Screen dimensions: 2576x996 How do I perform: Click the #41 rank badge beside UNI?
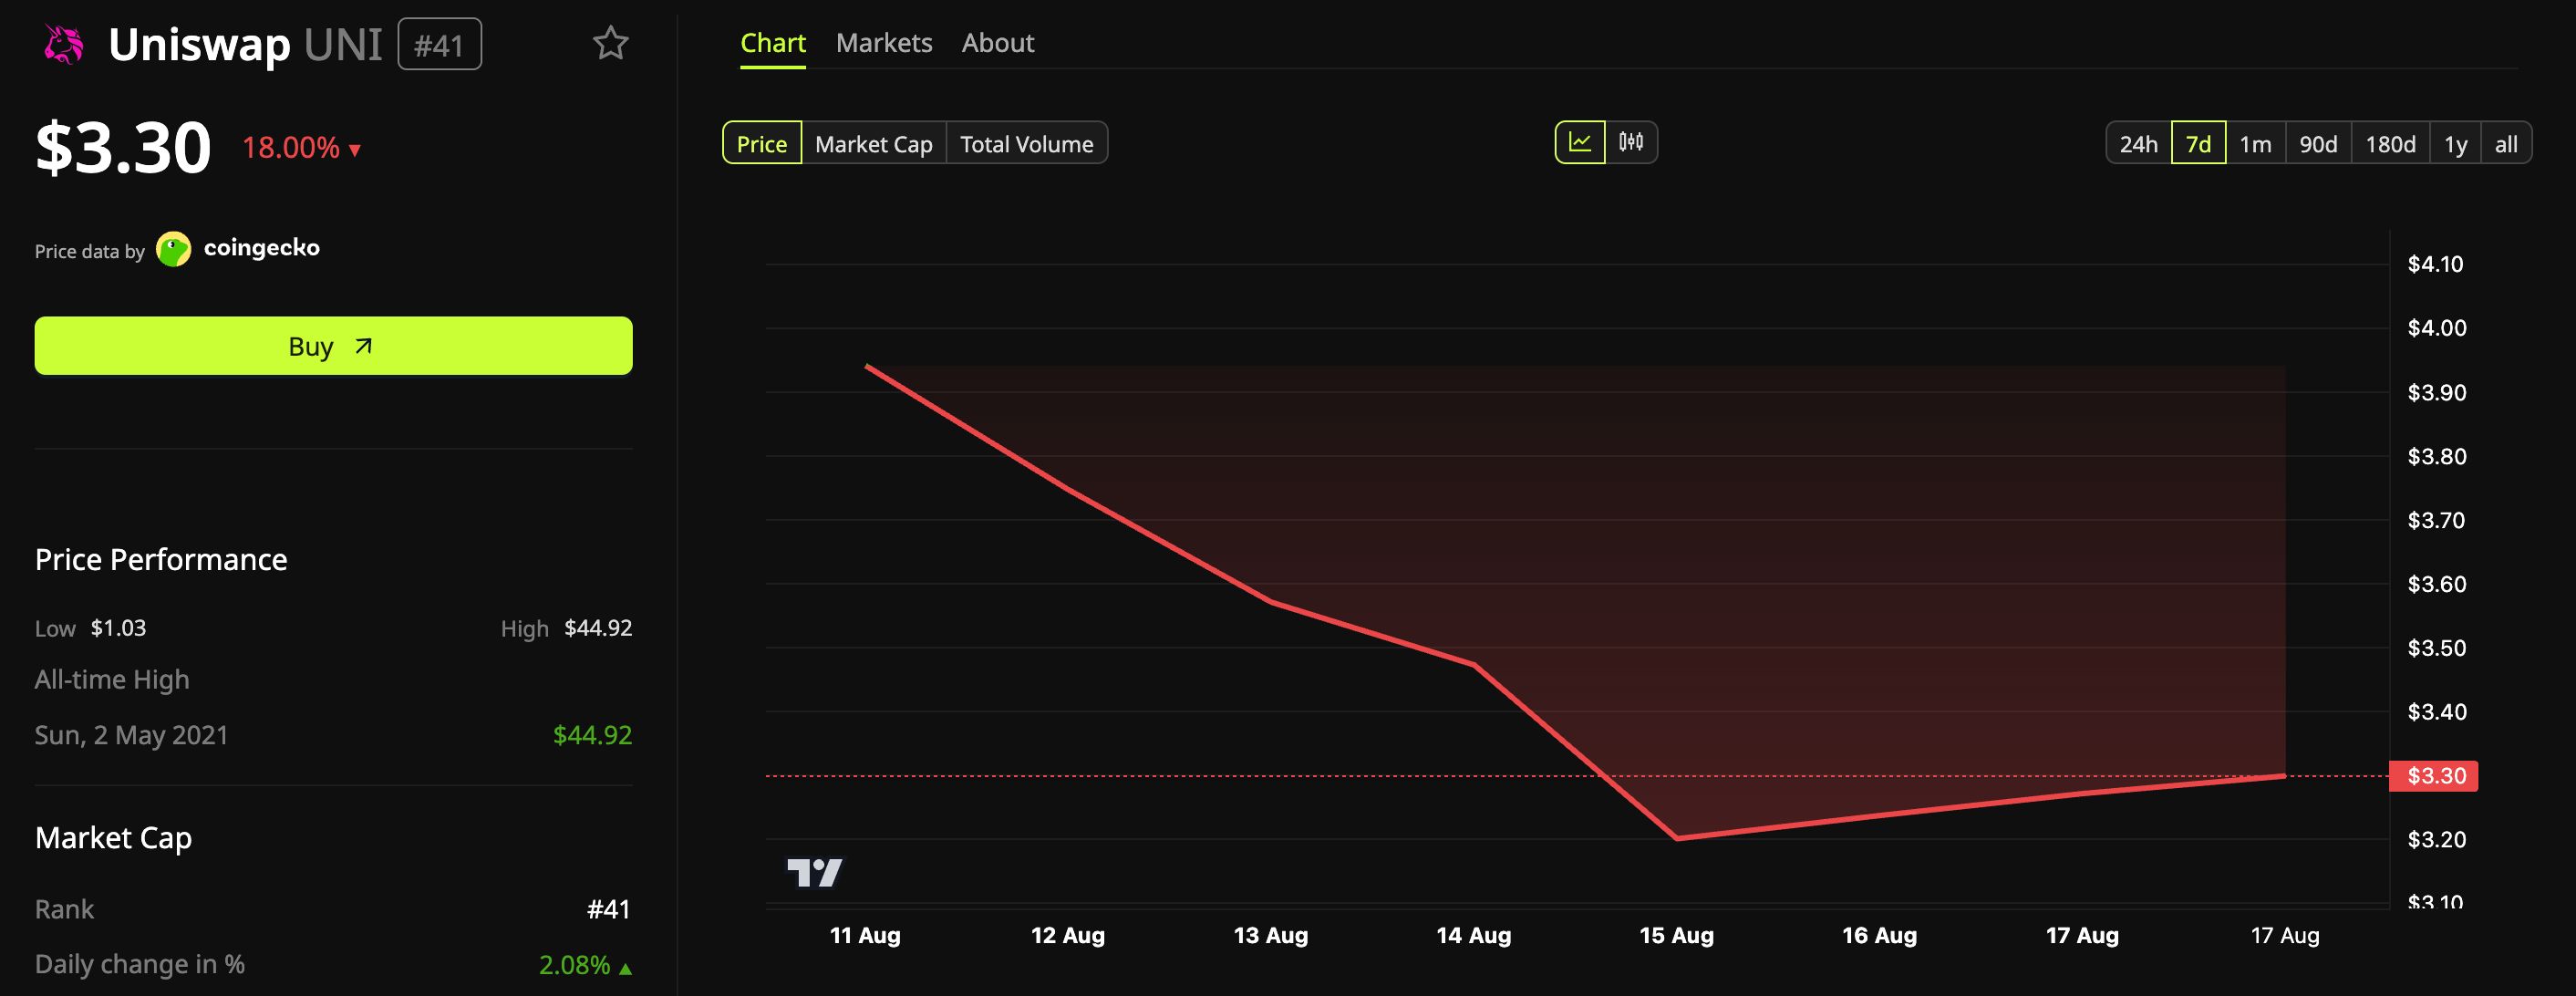pyautogui.click(x=439, y=45)
